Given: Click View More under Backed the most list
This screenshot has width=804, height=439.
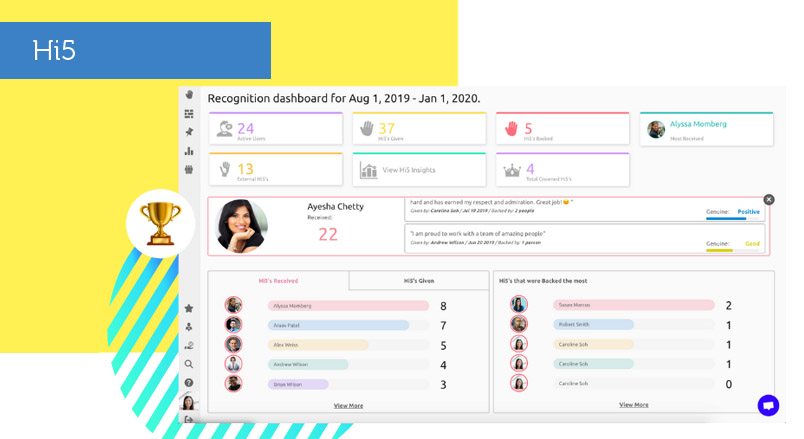Looking at the screenshot, I should 633,405.
